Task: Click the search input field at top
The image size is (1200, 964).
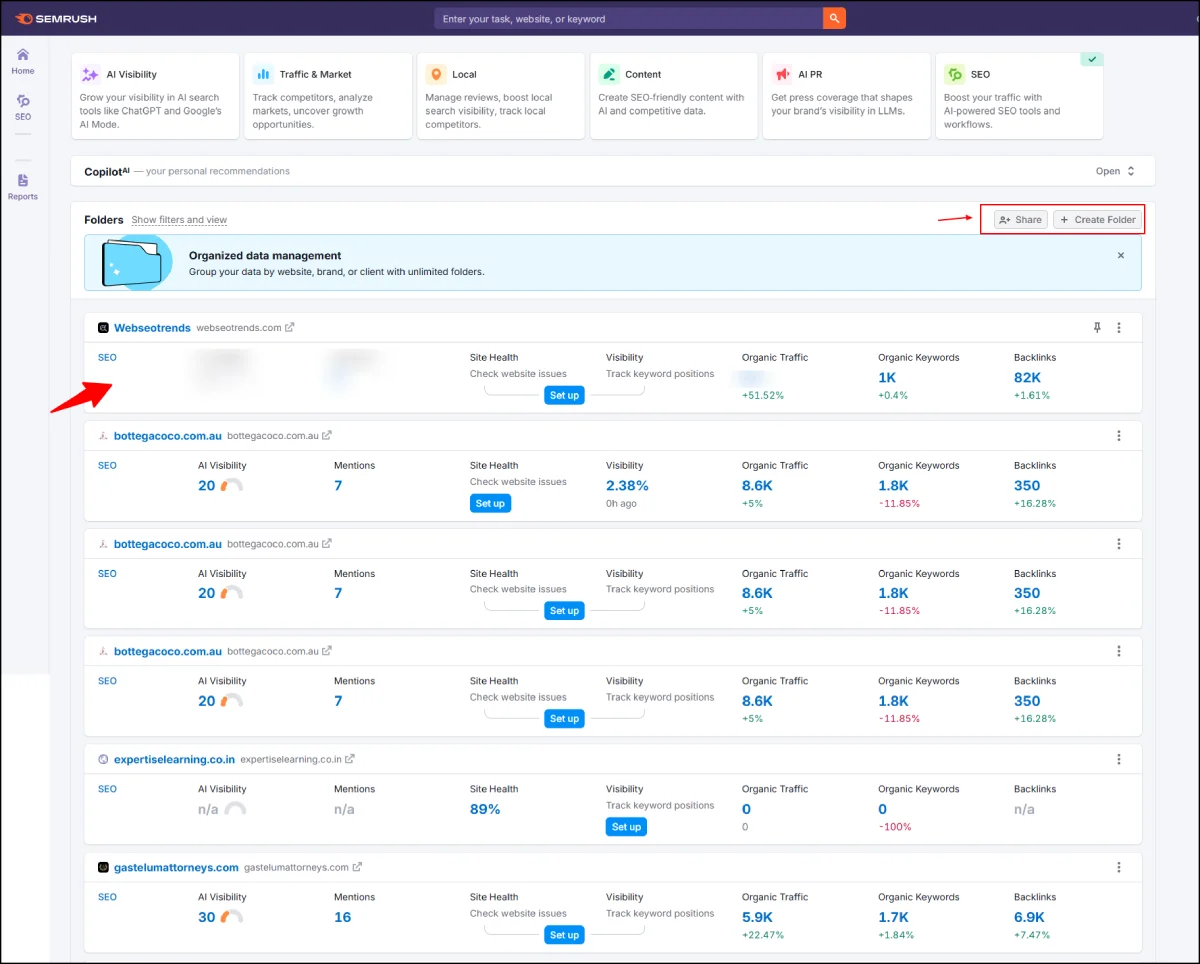Action: (x=620, y=18)
